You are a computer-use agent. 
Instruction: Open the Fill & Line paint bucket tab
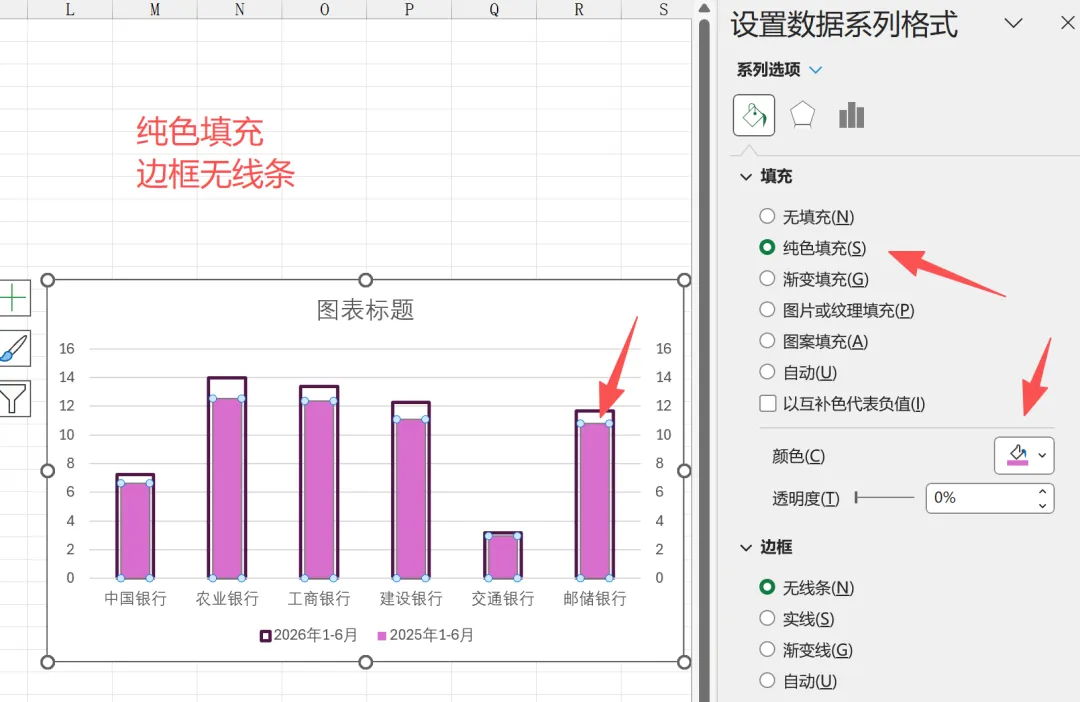coord(754,115)
